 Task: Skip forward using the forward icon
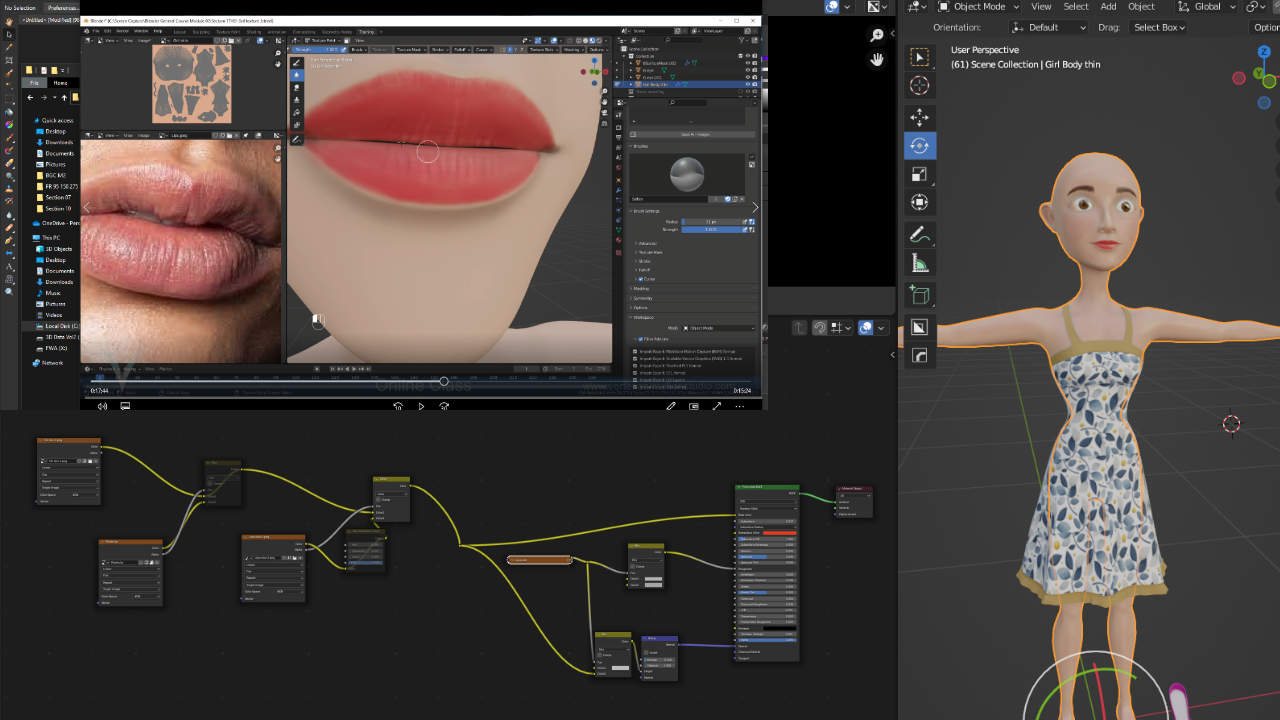[444, 406]
